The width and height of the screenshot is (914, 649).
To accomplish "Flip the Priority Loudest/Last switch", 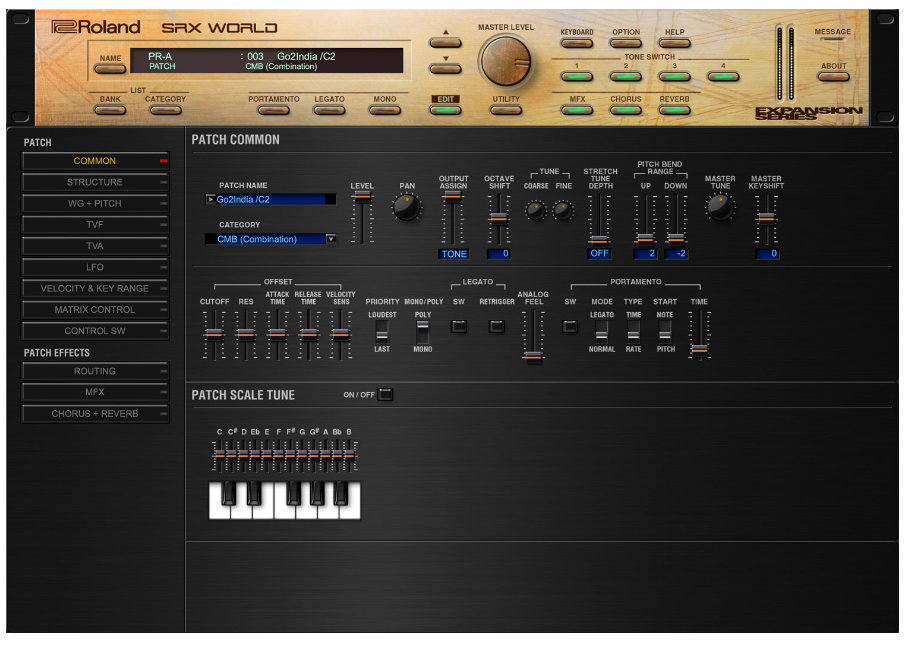I will pyautogui.click(x=382, y=332).
